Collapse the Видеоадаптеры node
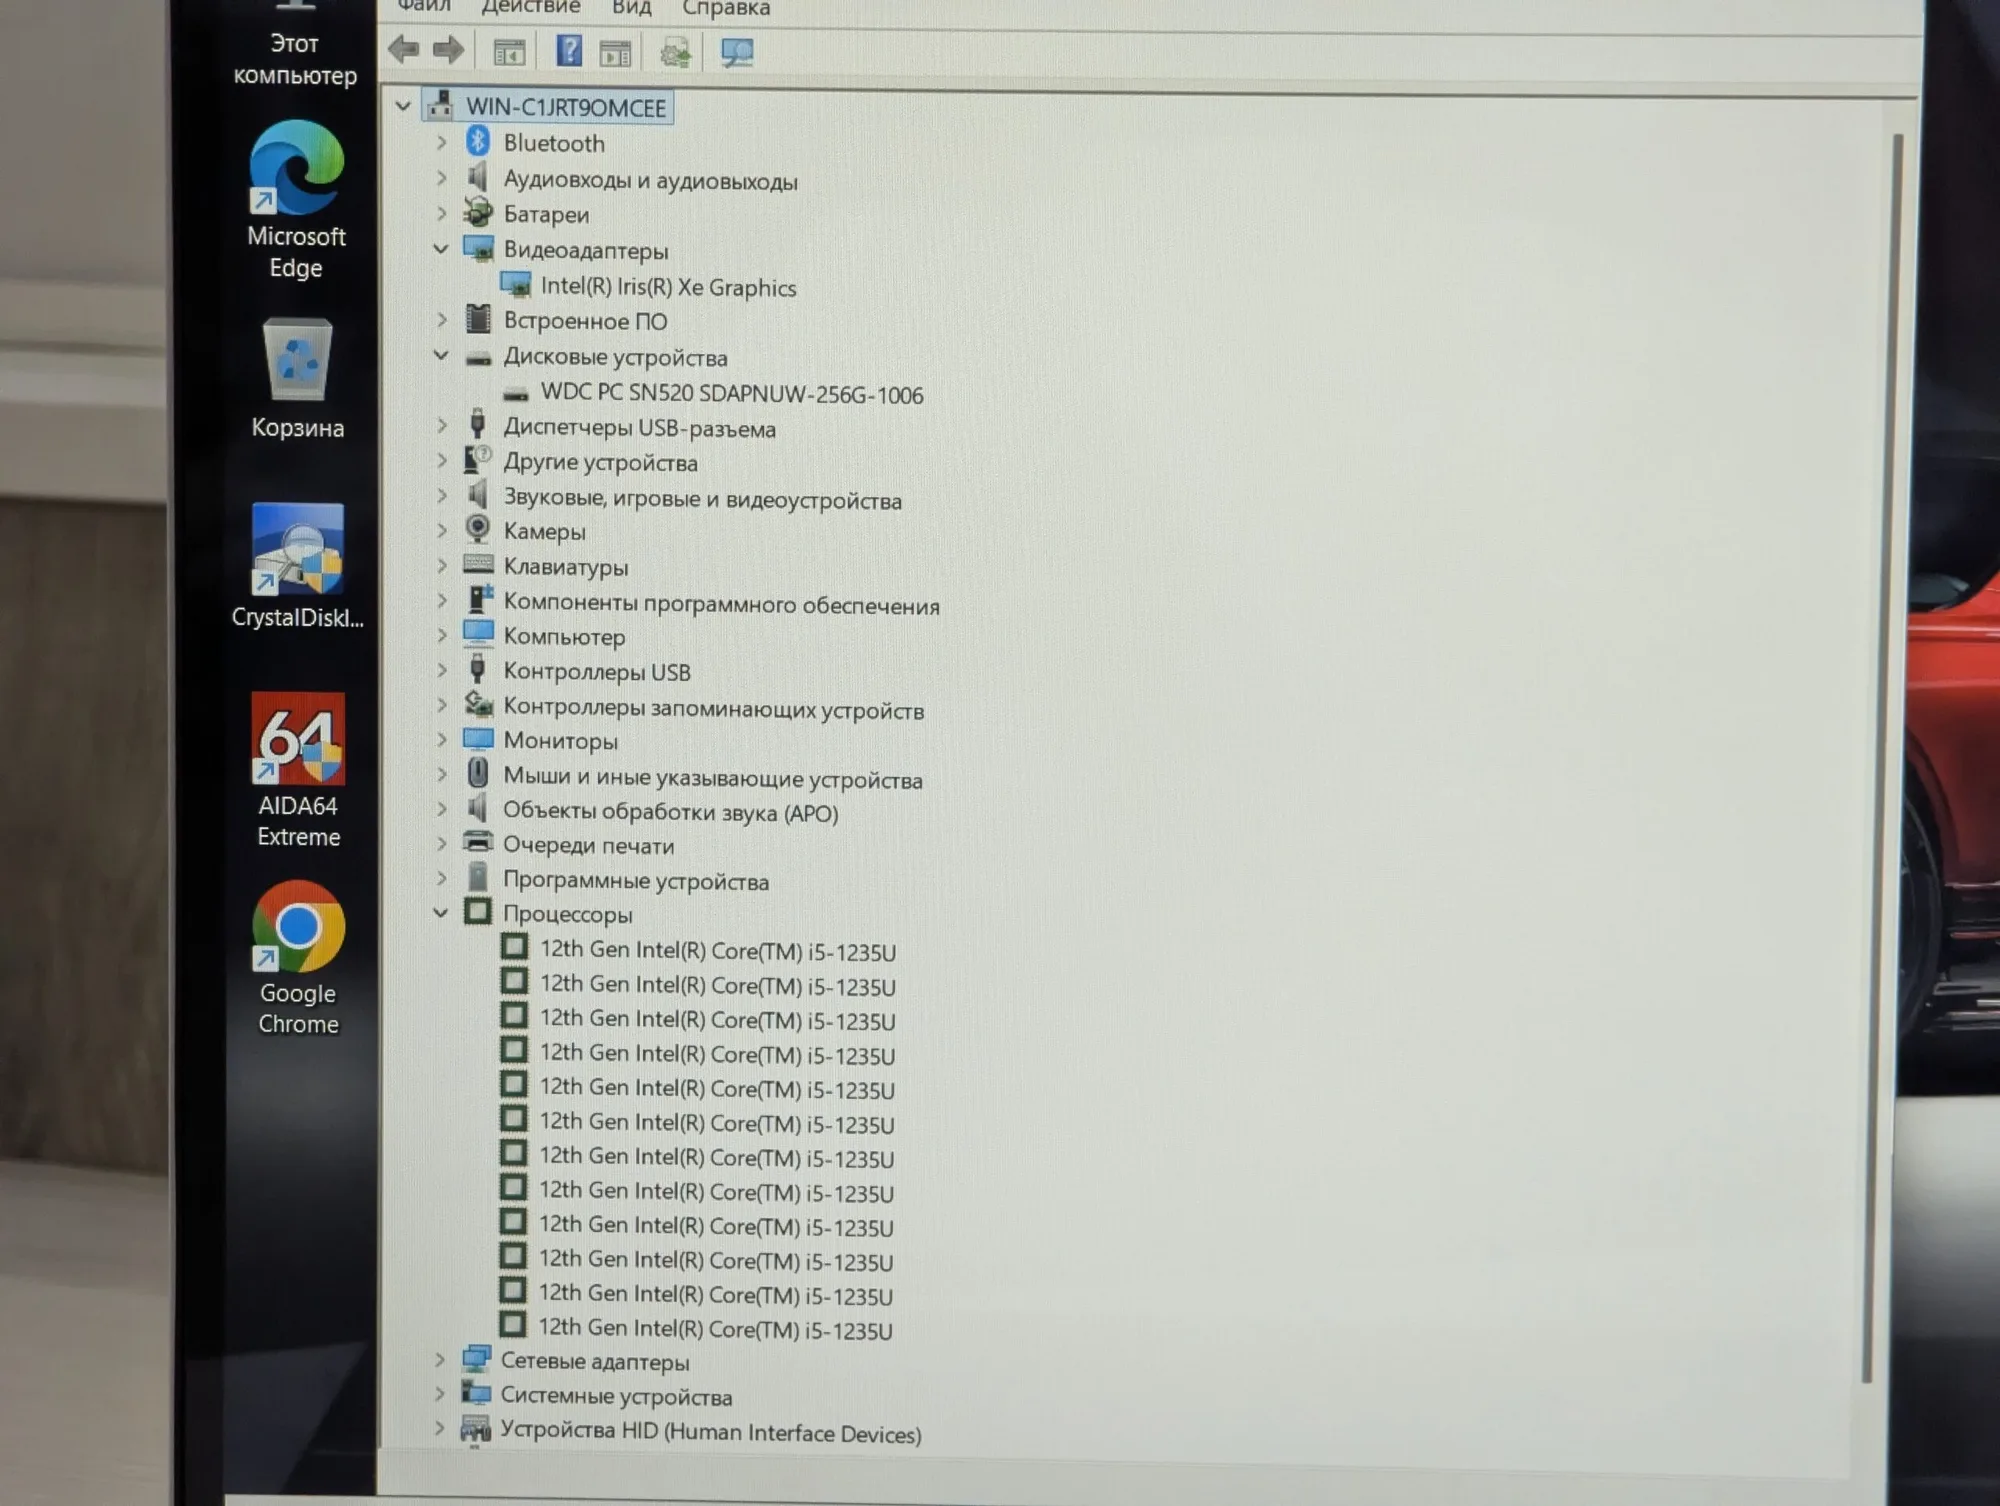2000x1506 pixels. click(x=441, y=249)
